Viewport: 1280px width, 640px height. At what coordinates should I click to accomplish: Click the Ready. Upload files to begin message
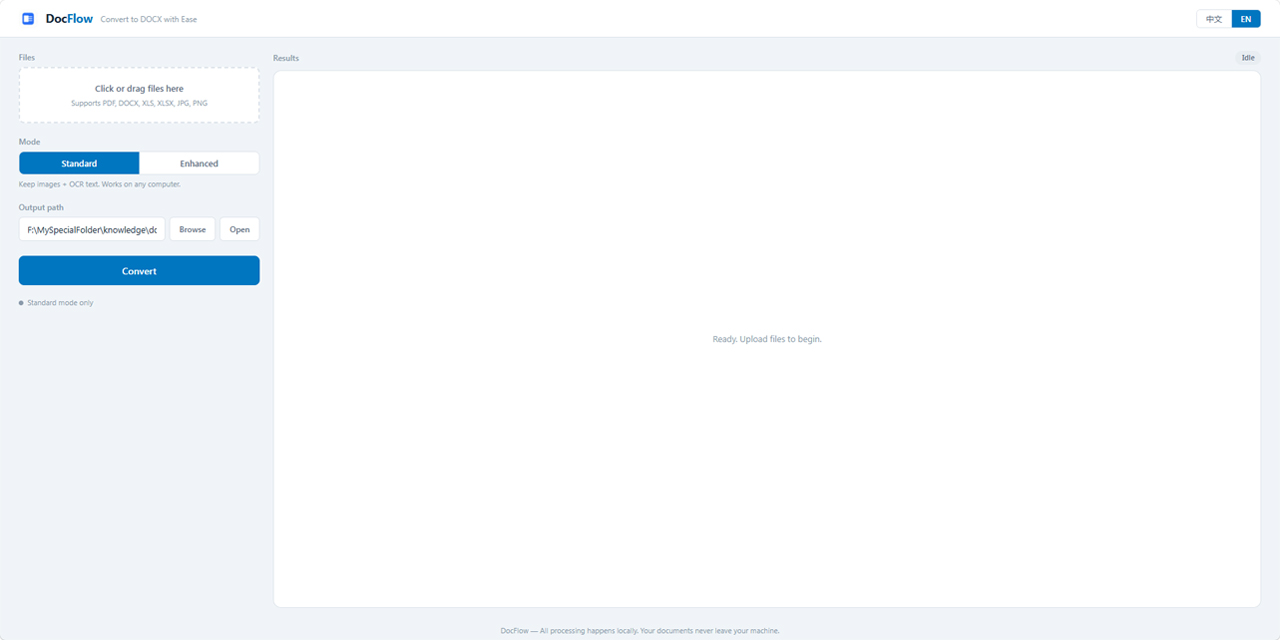pos(767,339)
